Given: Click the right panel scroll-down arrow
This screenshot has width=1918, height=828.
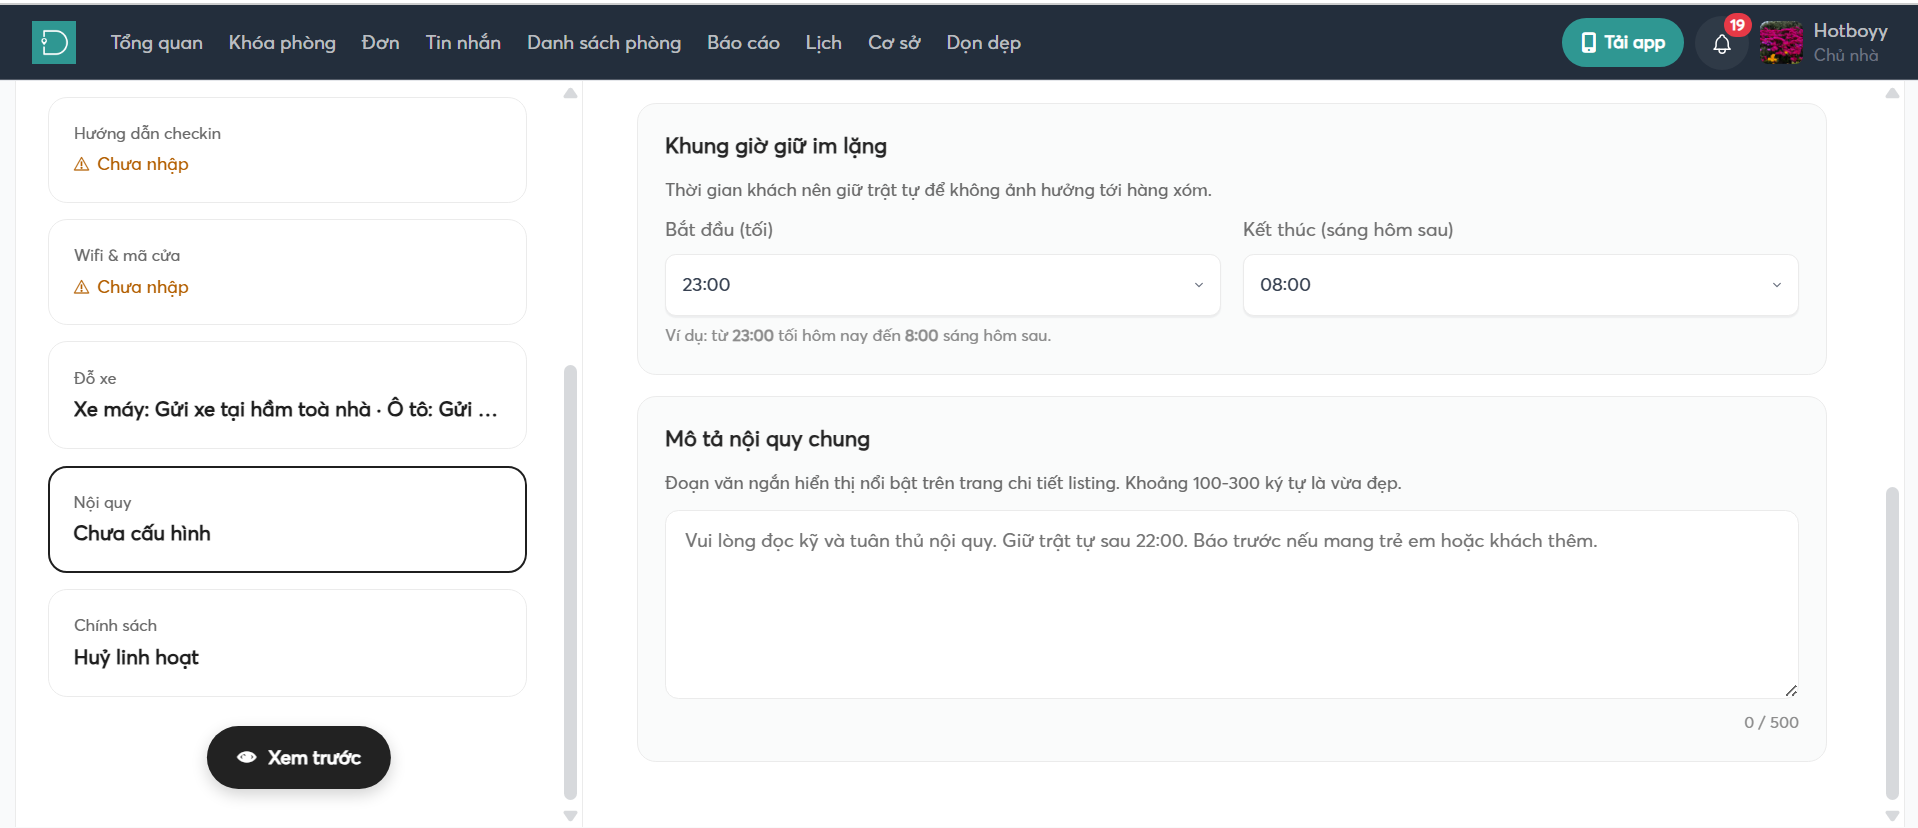Looking at the screenshot, I should pyautogui.click(x=1892, y=816).
